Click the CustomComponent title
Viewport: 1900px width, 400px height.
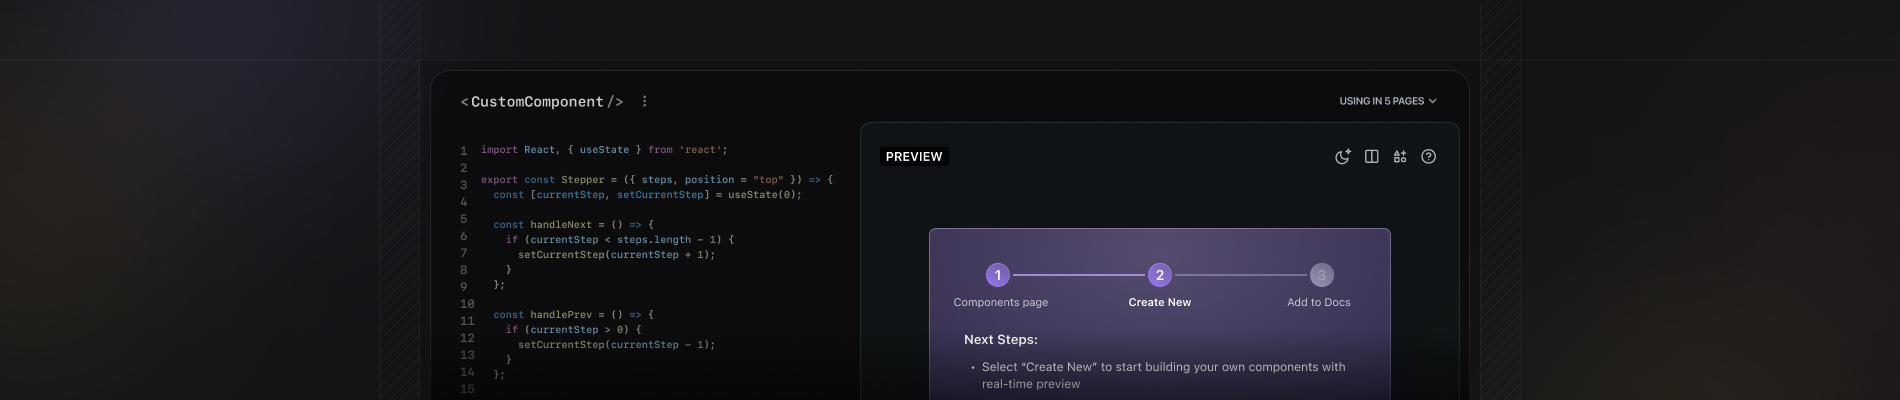[542, 102]
